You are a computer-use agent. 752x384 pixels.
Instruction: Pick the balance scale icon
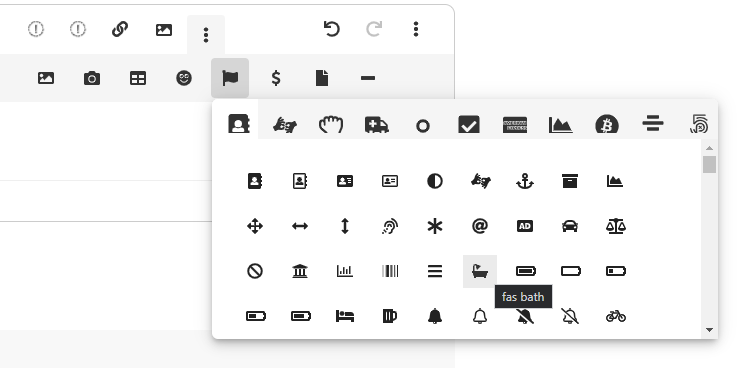point(616,226)
